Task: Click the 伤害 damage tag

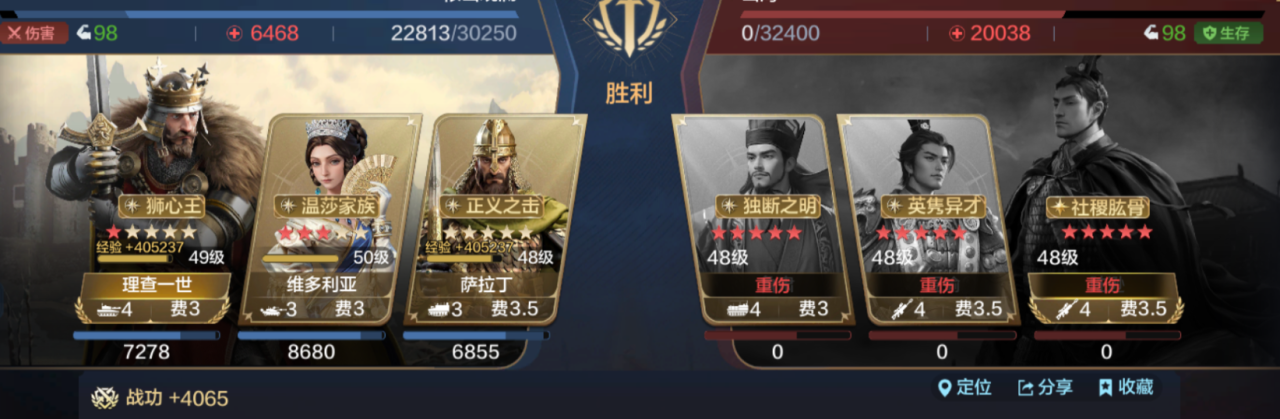Action: pos(35,33)
